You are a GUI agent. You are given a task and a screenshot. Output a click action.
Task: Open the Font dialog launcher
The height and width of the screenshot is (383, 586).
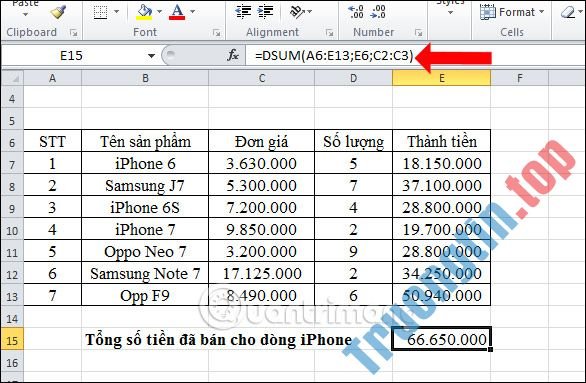(x=216, y=33)
